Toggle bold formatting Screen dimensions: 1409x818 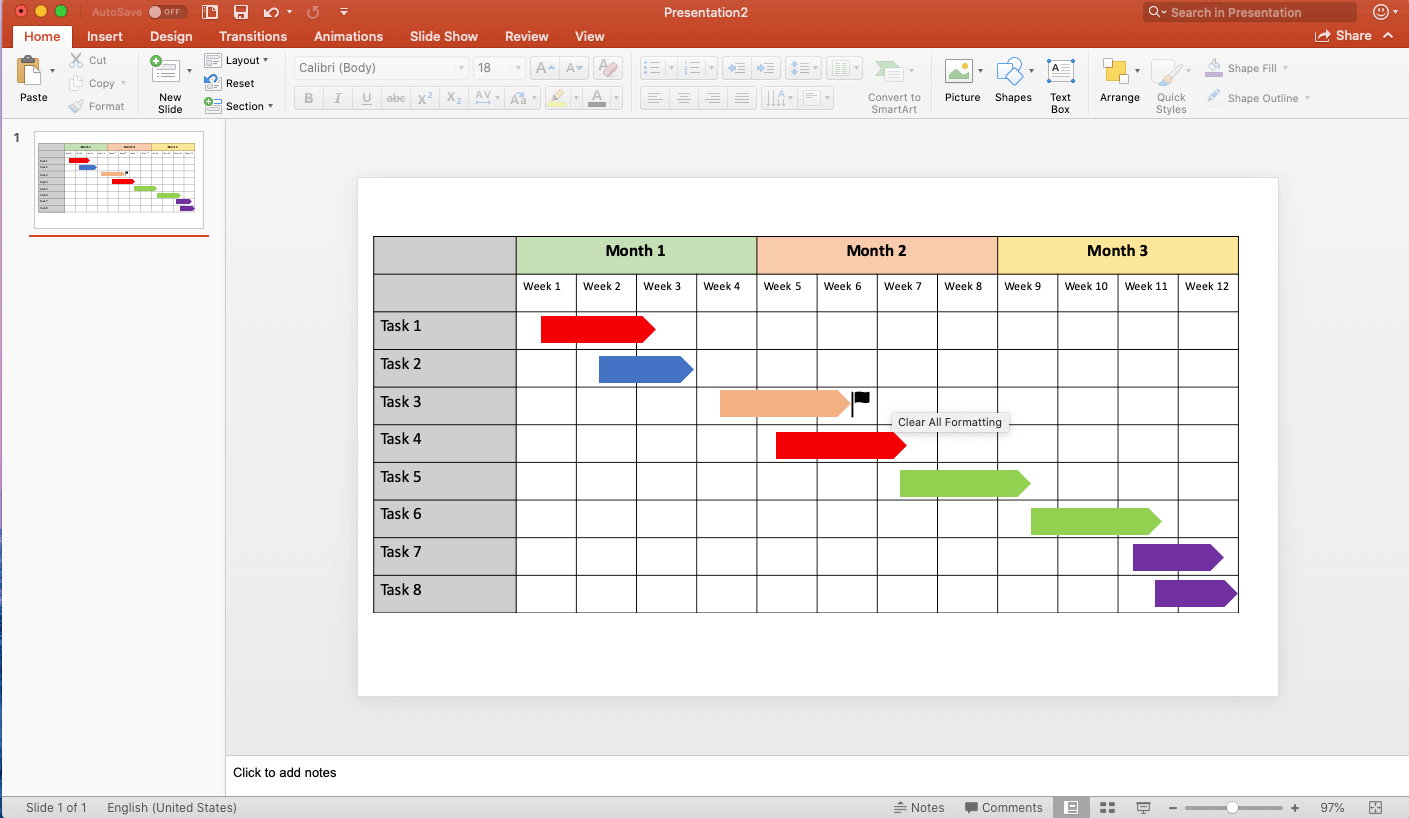308,98
